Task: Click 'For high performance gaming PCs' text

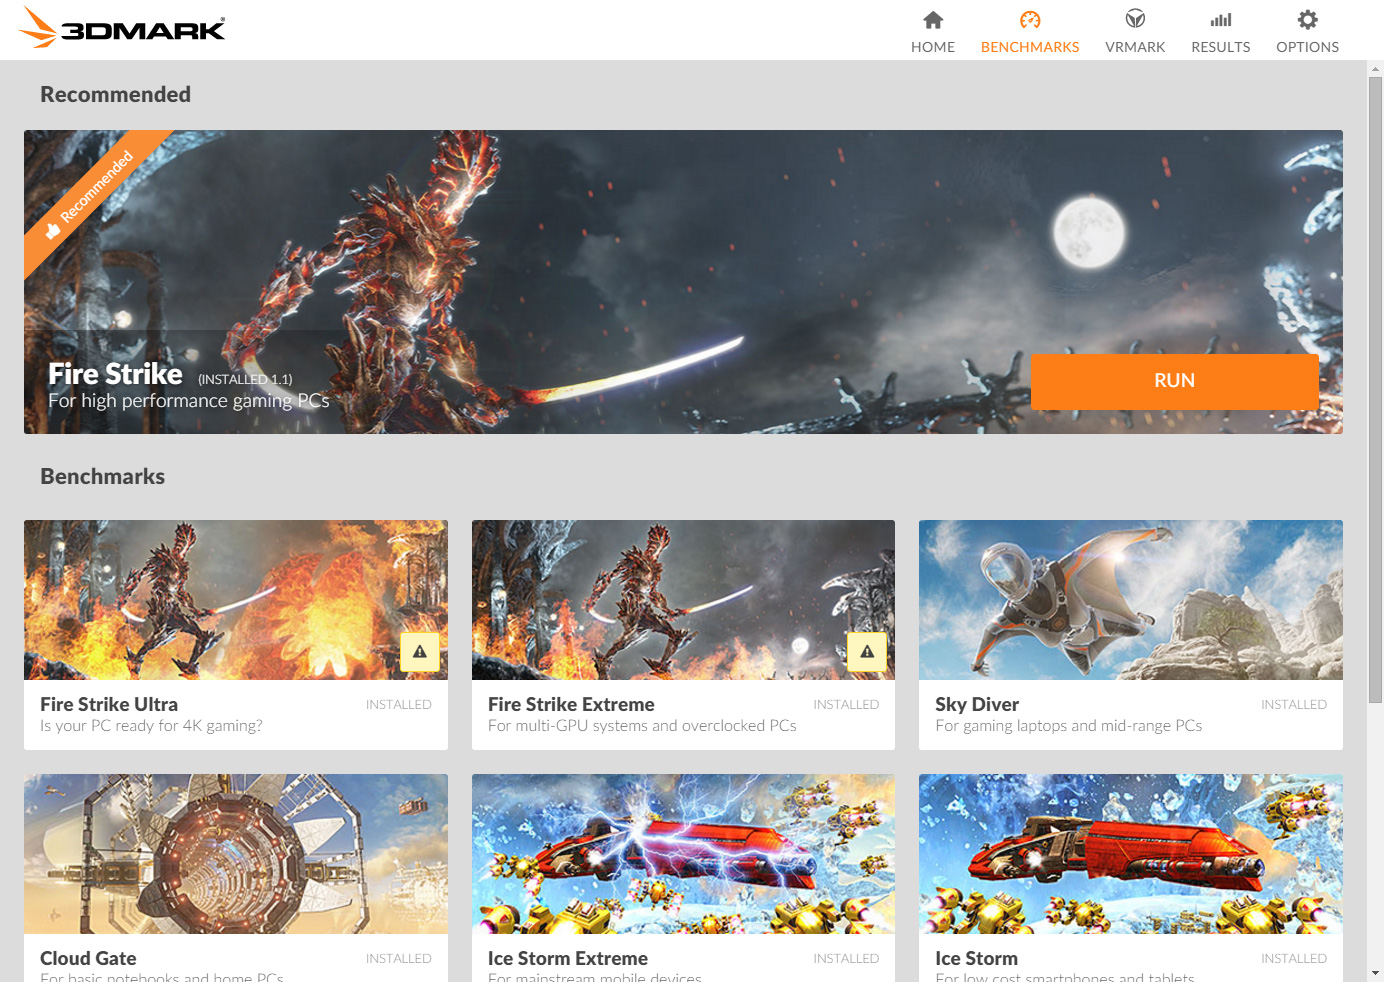Action: (189, 401)
